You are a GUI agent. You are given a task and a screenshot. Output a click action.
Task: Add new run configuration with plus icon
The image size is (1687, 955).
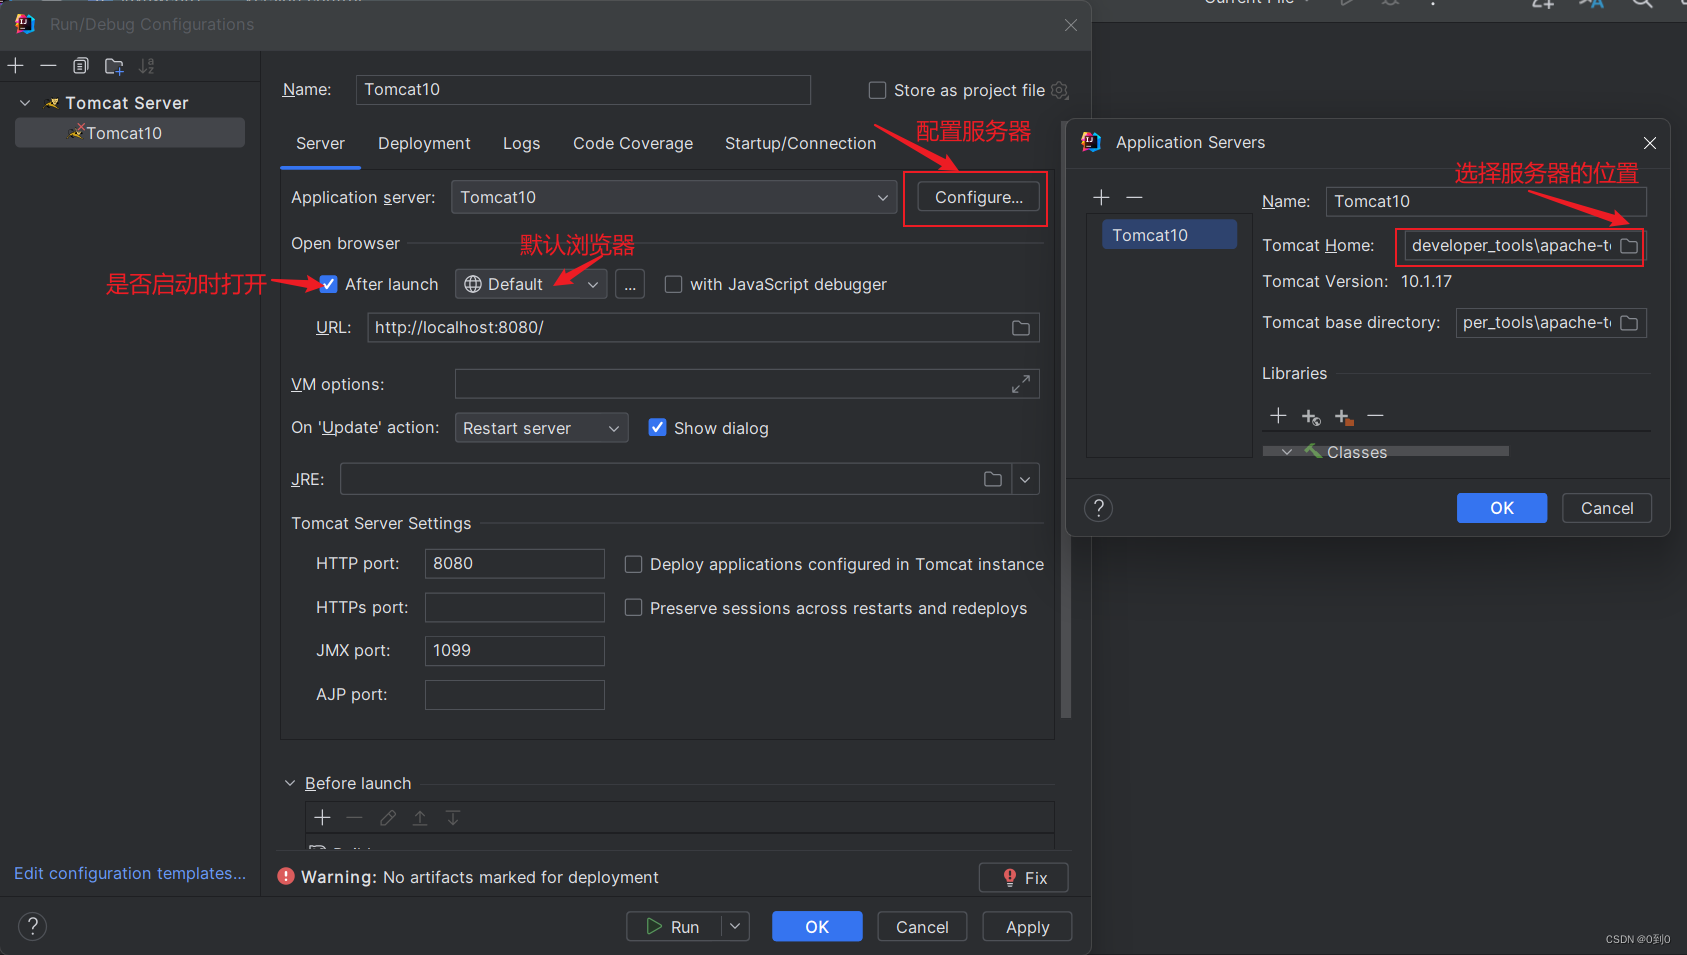[15, 66]
